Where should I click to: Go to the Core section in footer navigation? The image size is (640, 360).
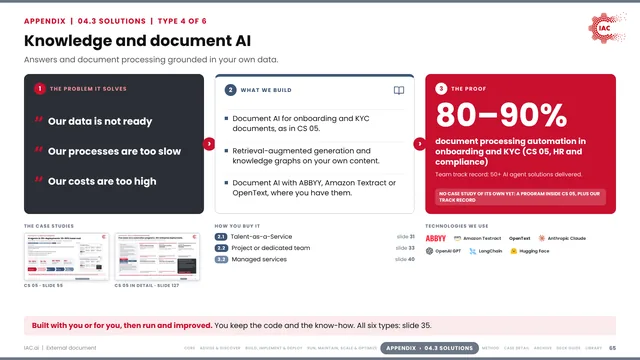[x=189, y=348]
